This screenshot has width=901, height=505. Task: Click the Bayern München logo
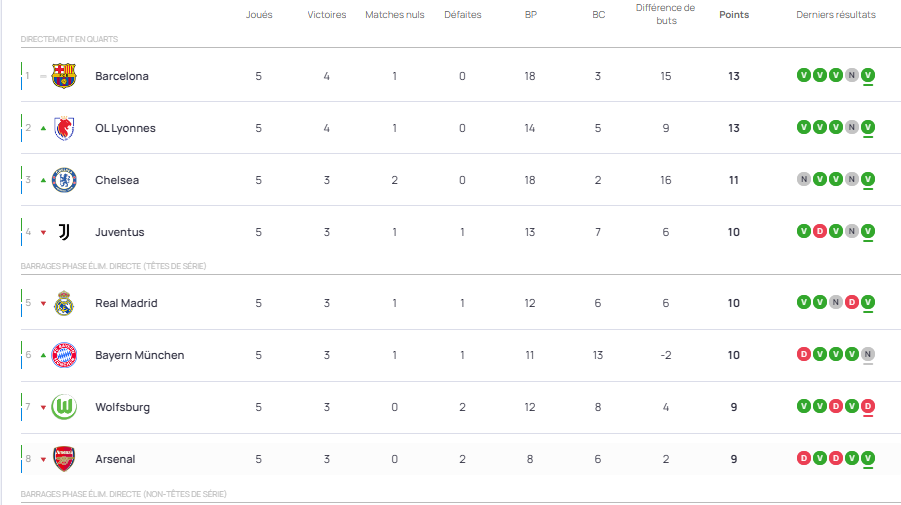[x=64, y=355]
